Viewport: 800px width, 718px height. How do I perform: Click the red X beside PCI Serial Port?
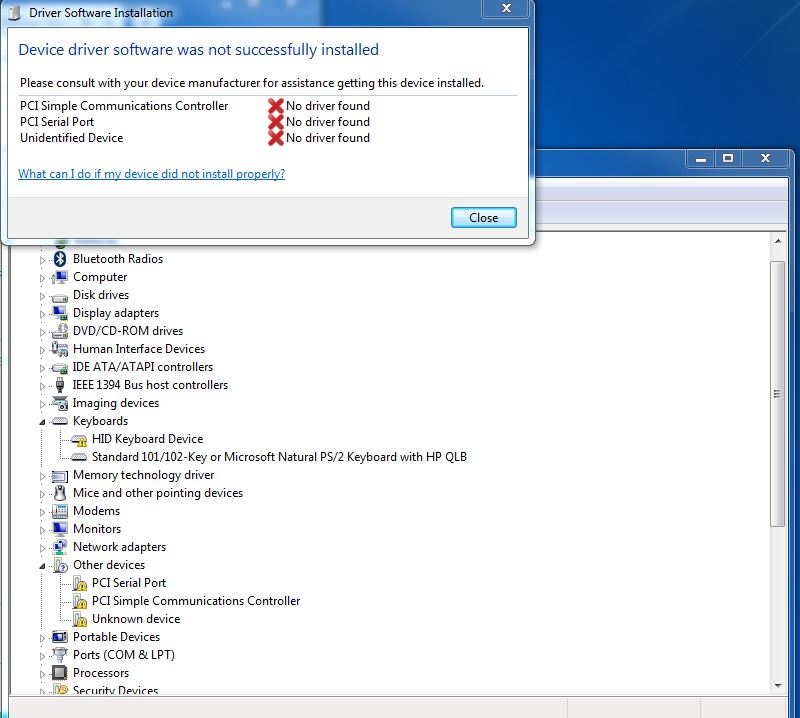coord(277,121)
